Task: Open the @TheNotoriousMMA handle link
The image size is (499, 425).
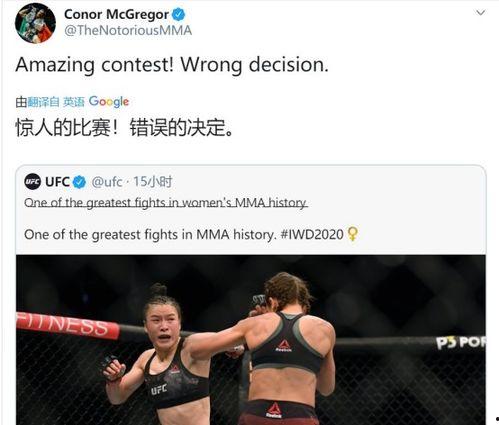Action: (128, 30)
